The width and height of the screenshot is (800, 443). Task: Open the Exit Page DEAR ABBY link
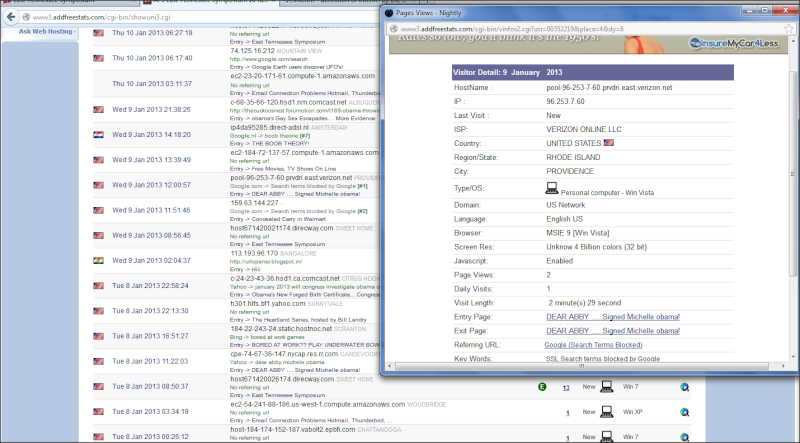[x=613, y=331]
